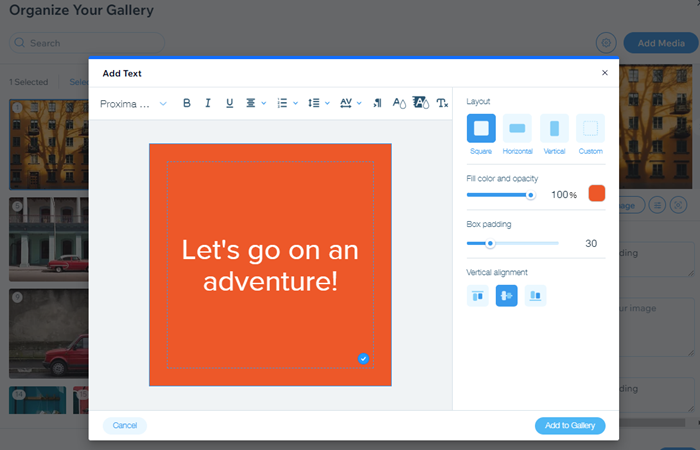The image size is (700, 450).
Task: Click the gallery settings gear icon
Action: (606, 43)
